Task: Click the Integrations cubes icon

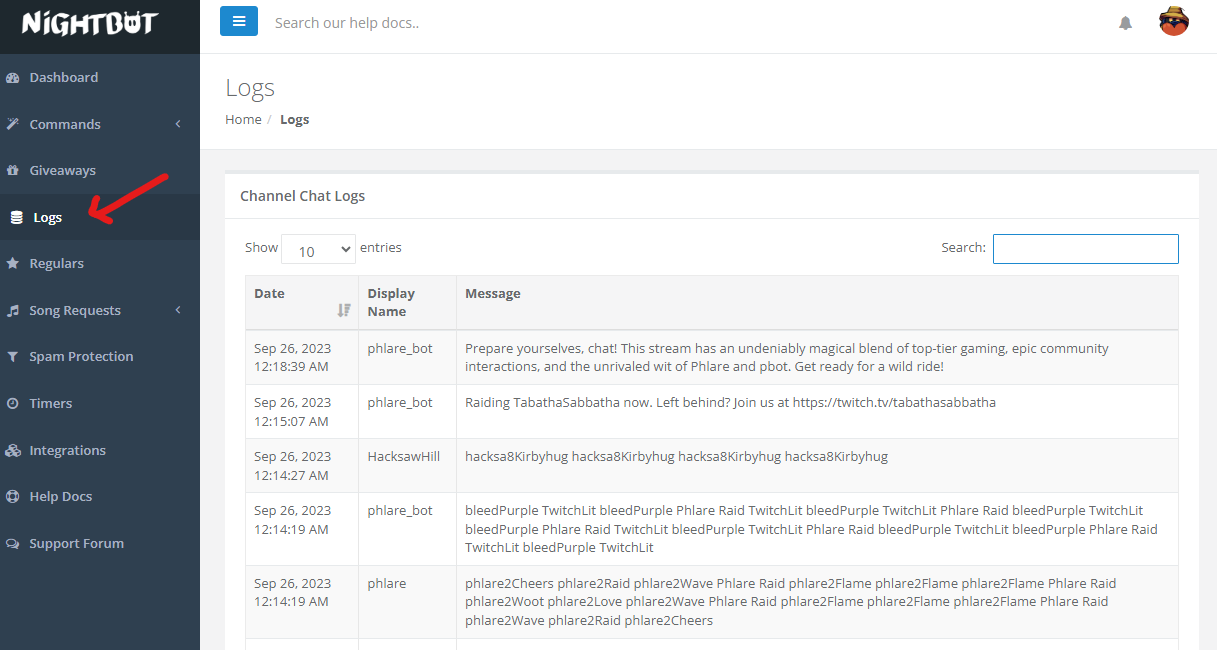Action: (13, 450)
